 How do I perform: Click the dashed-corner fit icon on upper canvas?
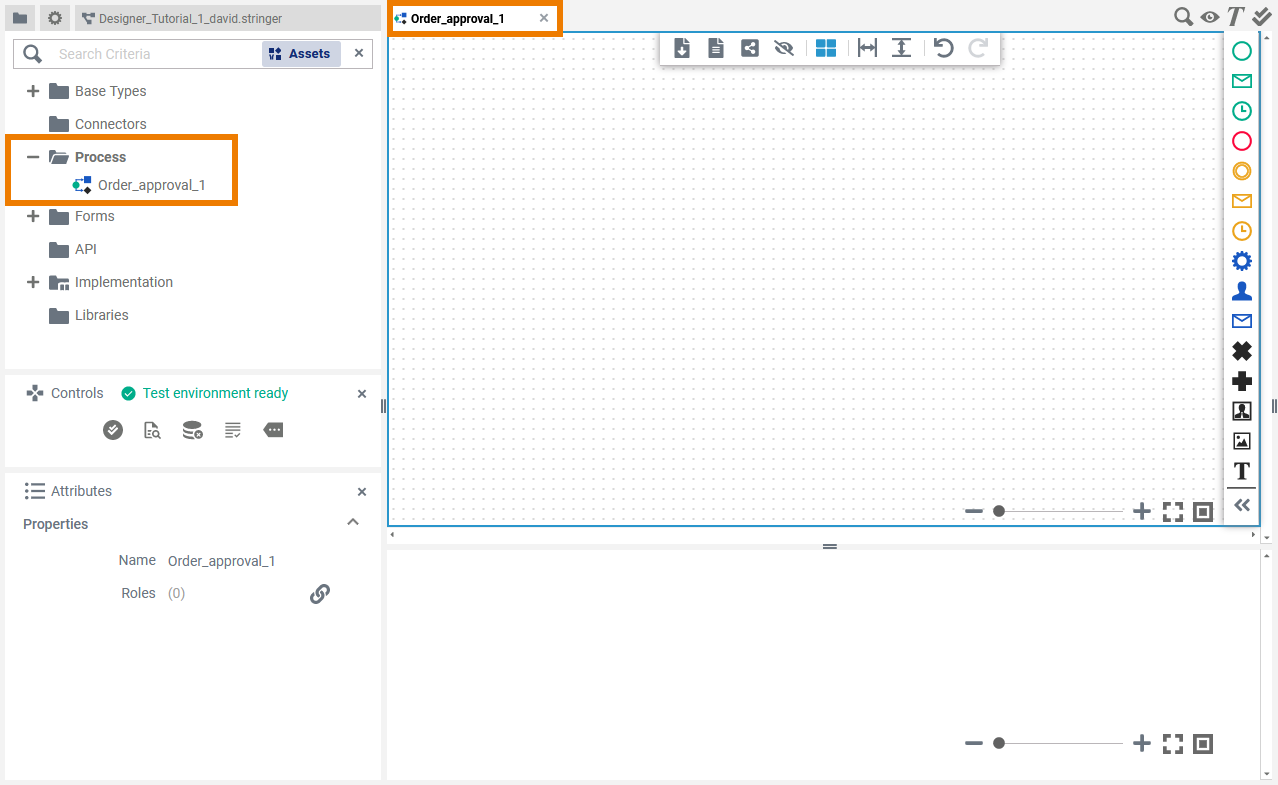click(x=1173, y=512)
